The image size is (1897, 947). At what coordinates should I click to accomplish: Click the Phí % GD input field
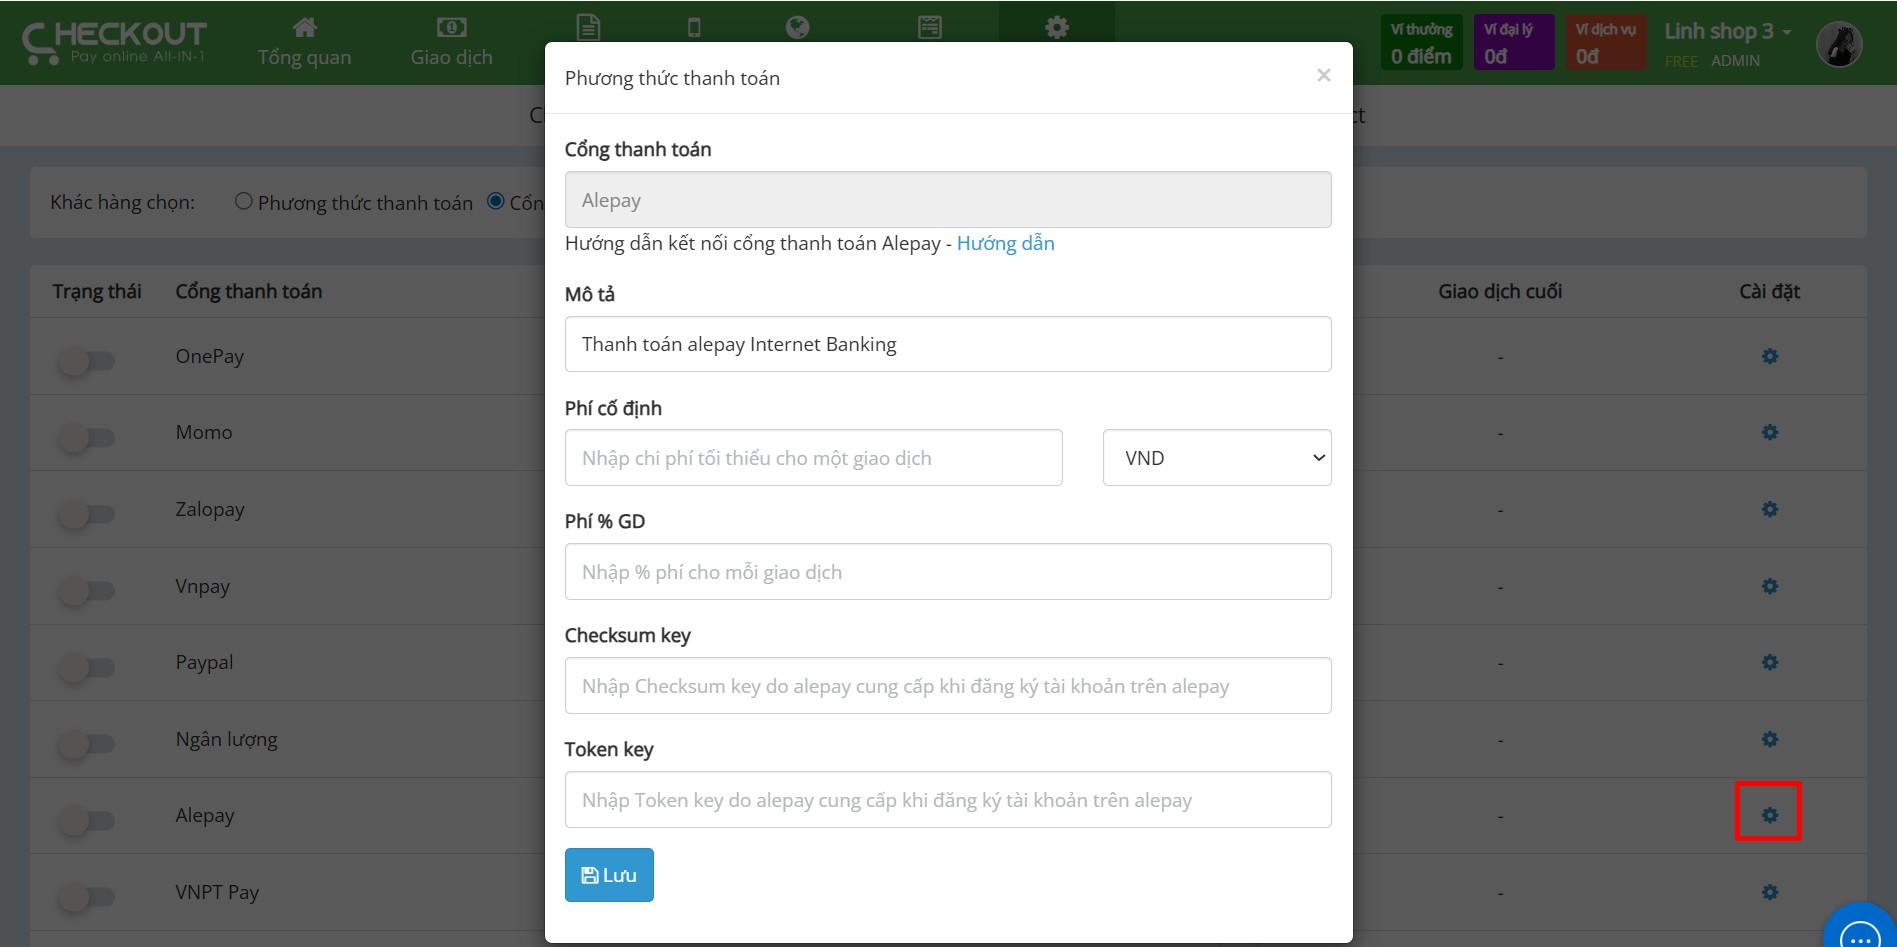pos(948,572)
